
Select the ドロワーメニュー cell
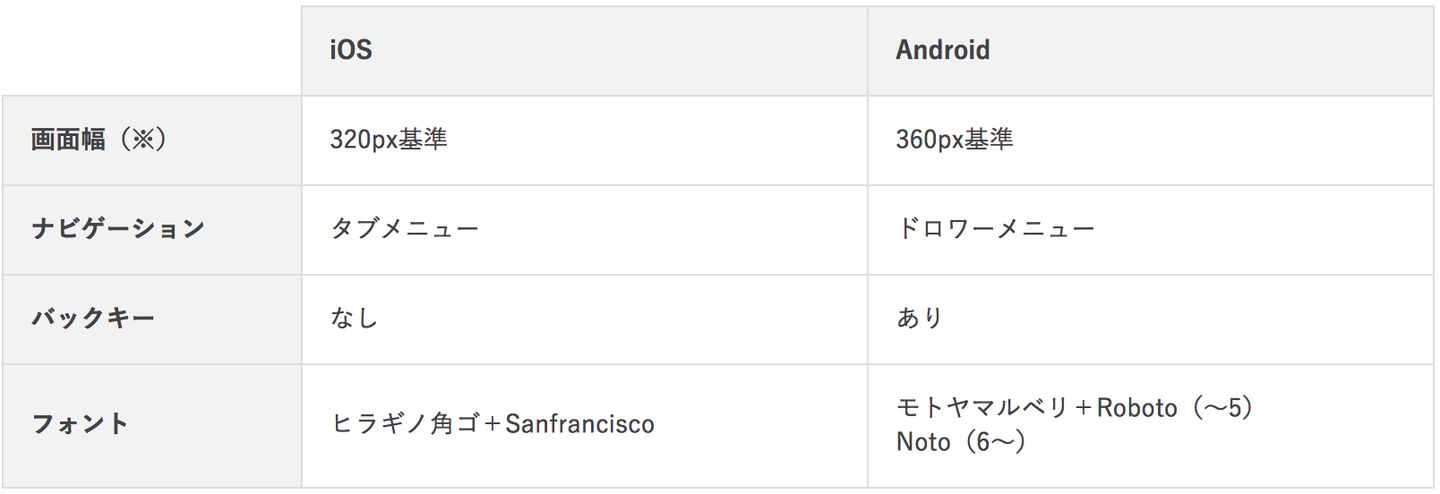995,228
